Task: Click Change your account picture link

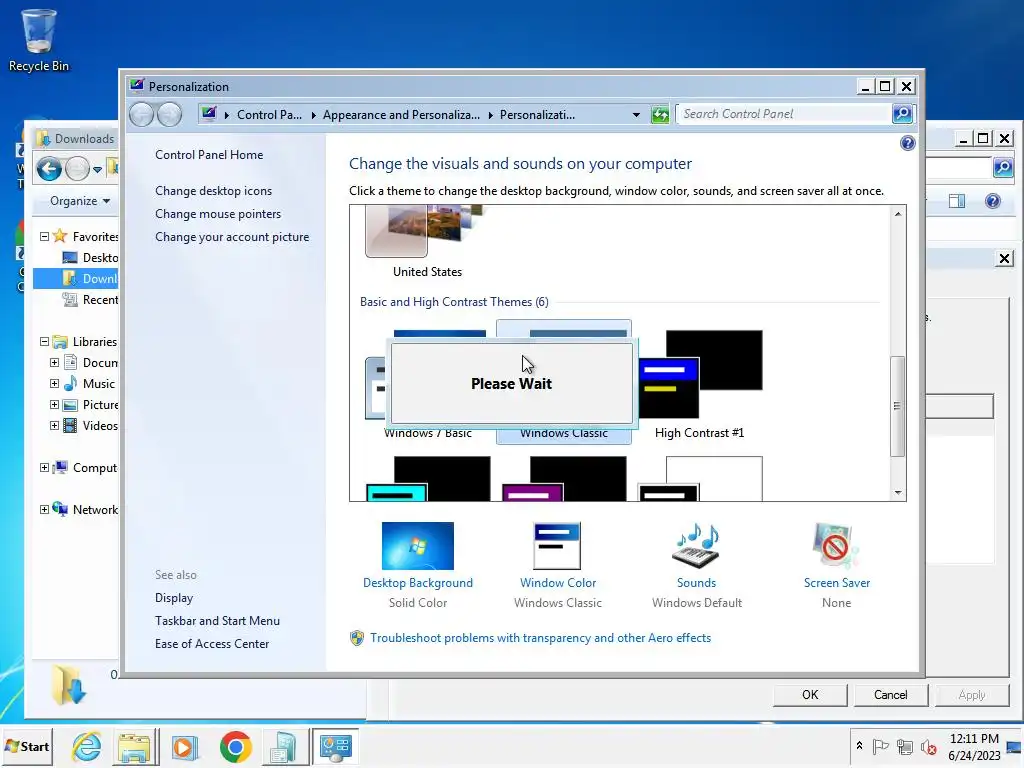Action: tap(232, 236)
